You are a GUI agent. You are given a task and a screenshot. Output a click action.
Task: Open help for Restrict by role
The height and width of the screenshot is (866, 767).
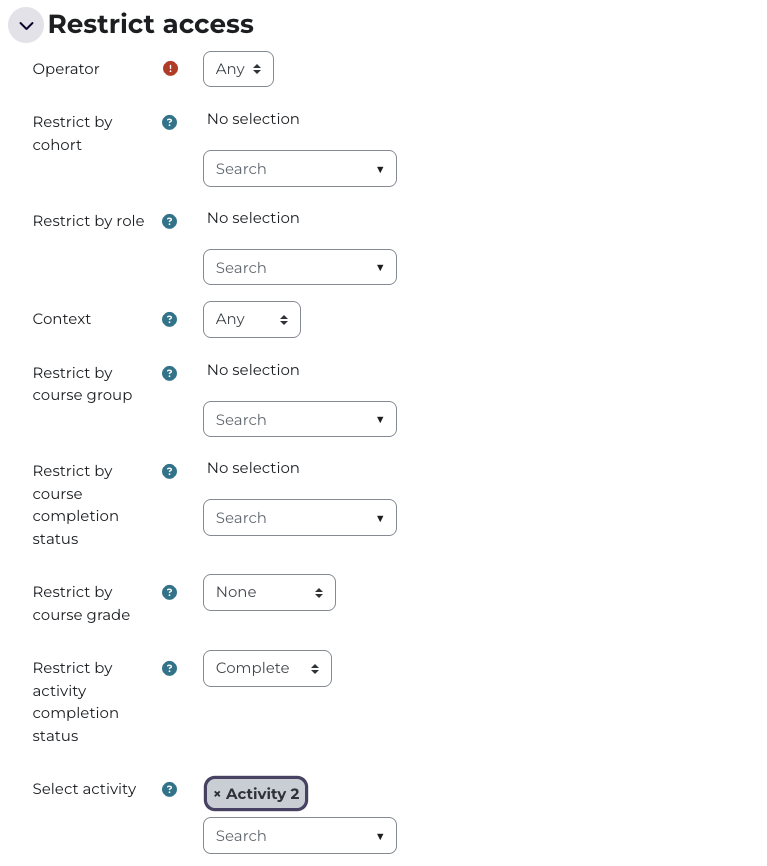170,221
